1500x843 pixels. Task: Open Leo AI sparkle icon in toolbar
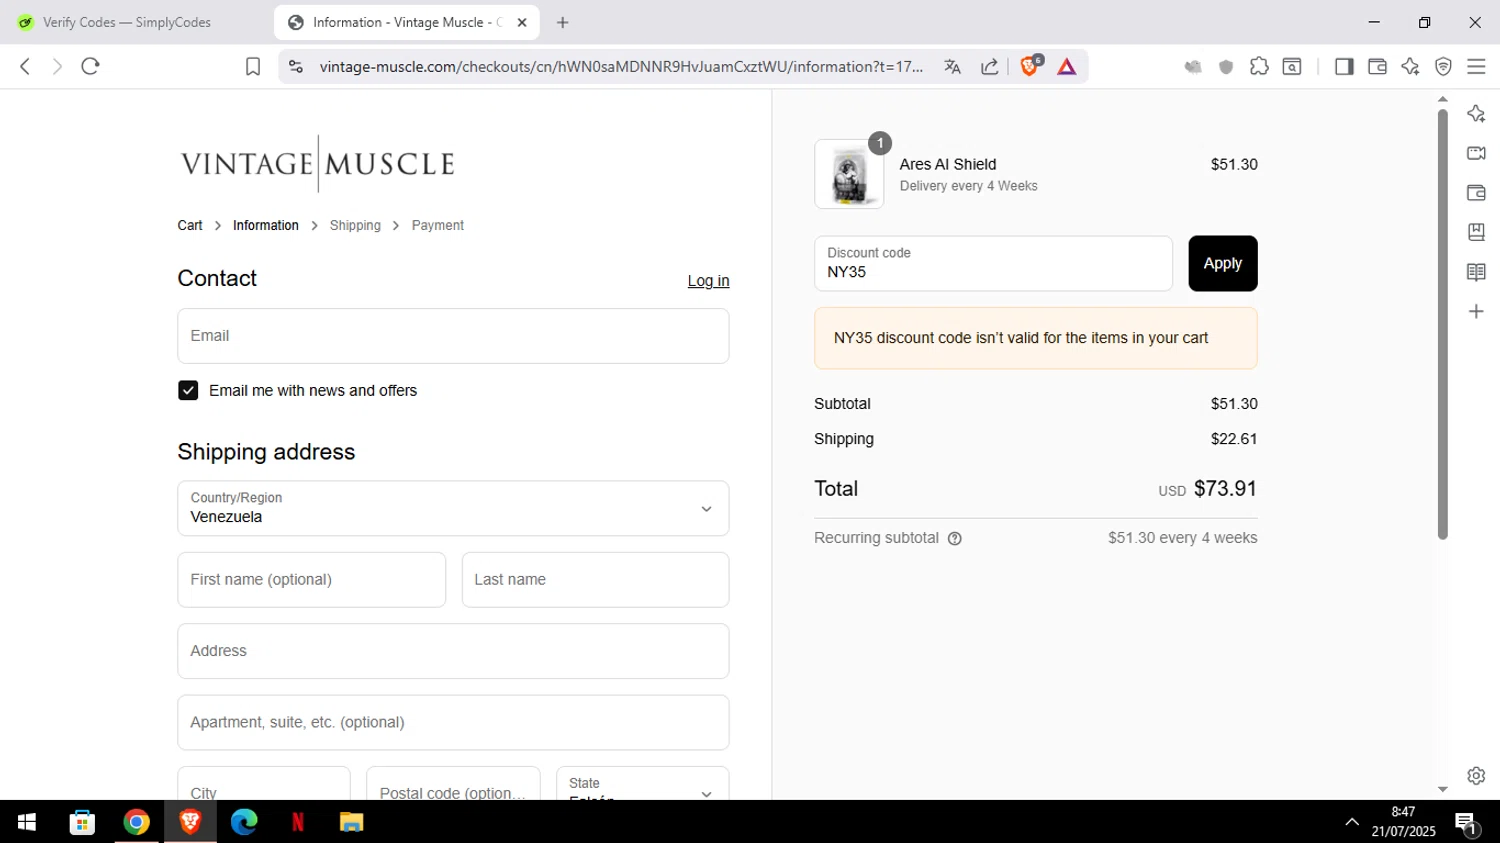click(x=1410, y=66)
